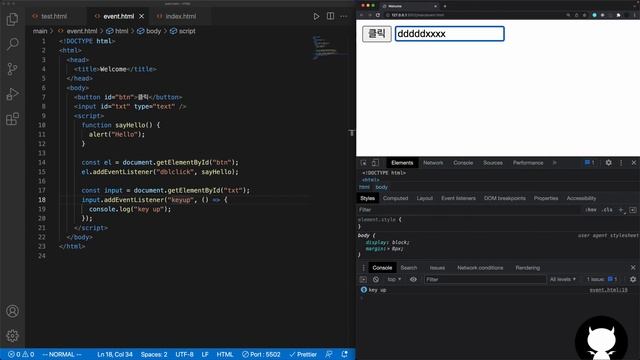Close the event.html editor tab
The image size is (640, 360).
click(x=142, y=16)
